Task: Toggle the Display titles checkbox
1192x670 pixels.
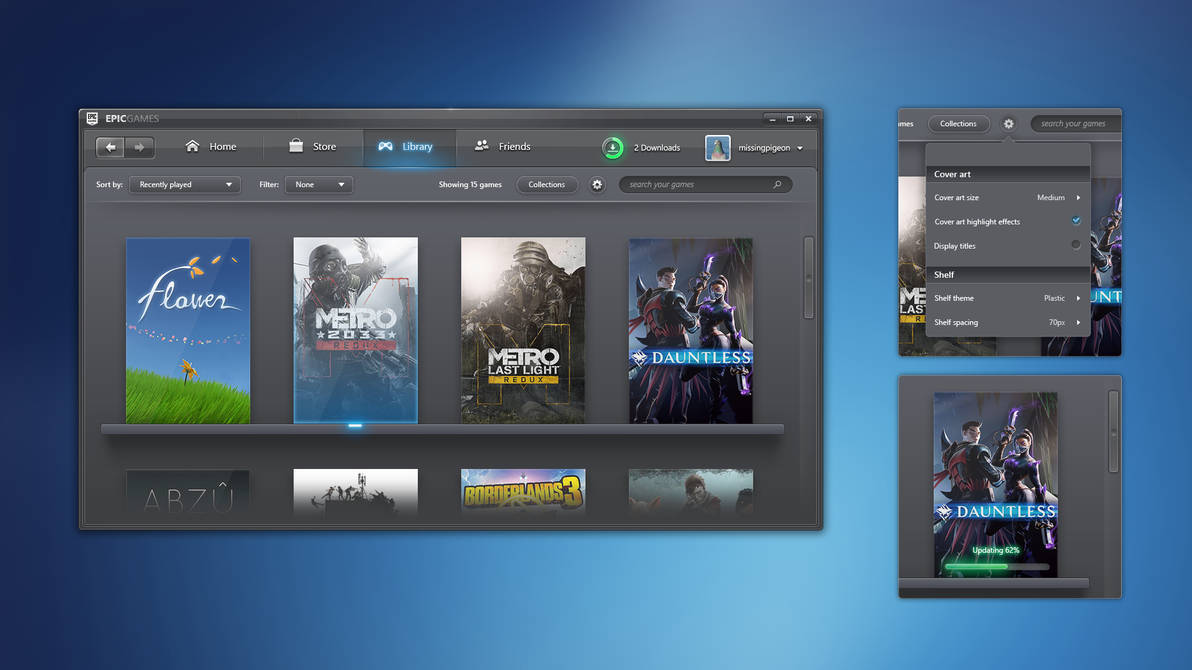Action: 1076,245
